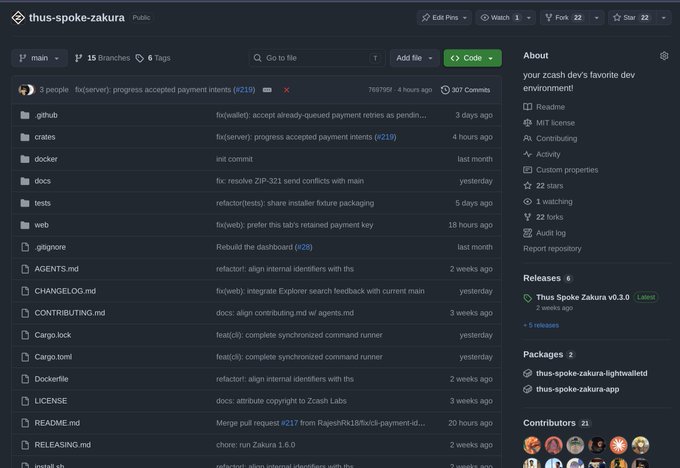Viewport: 680px width, 468px height.
Task: Open the README.md file
Action: 57,423
